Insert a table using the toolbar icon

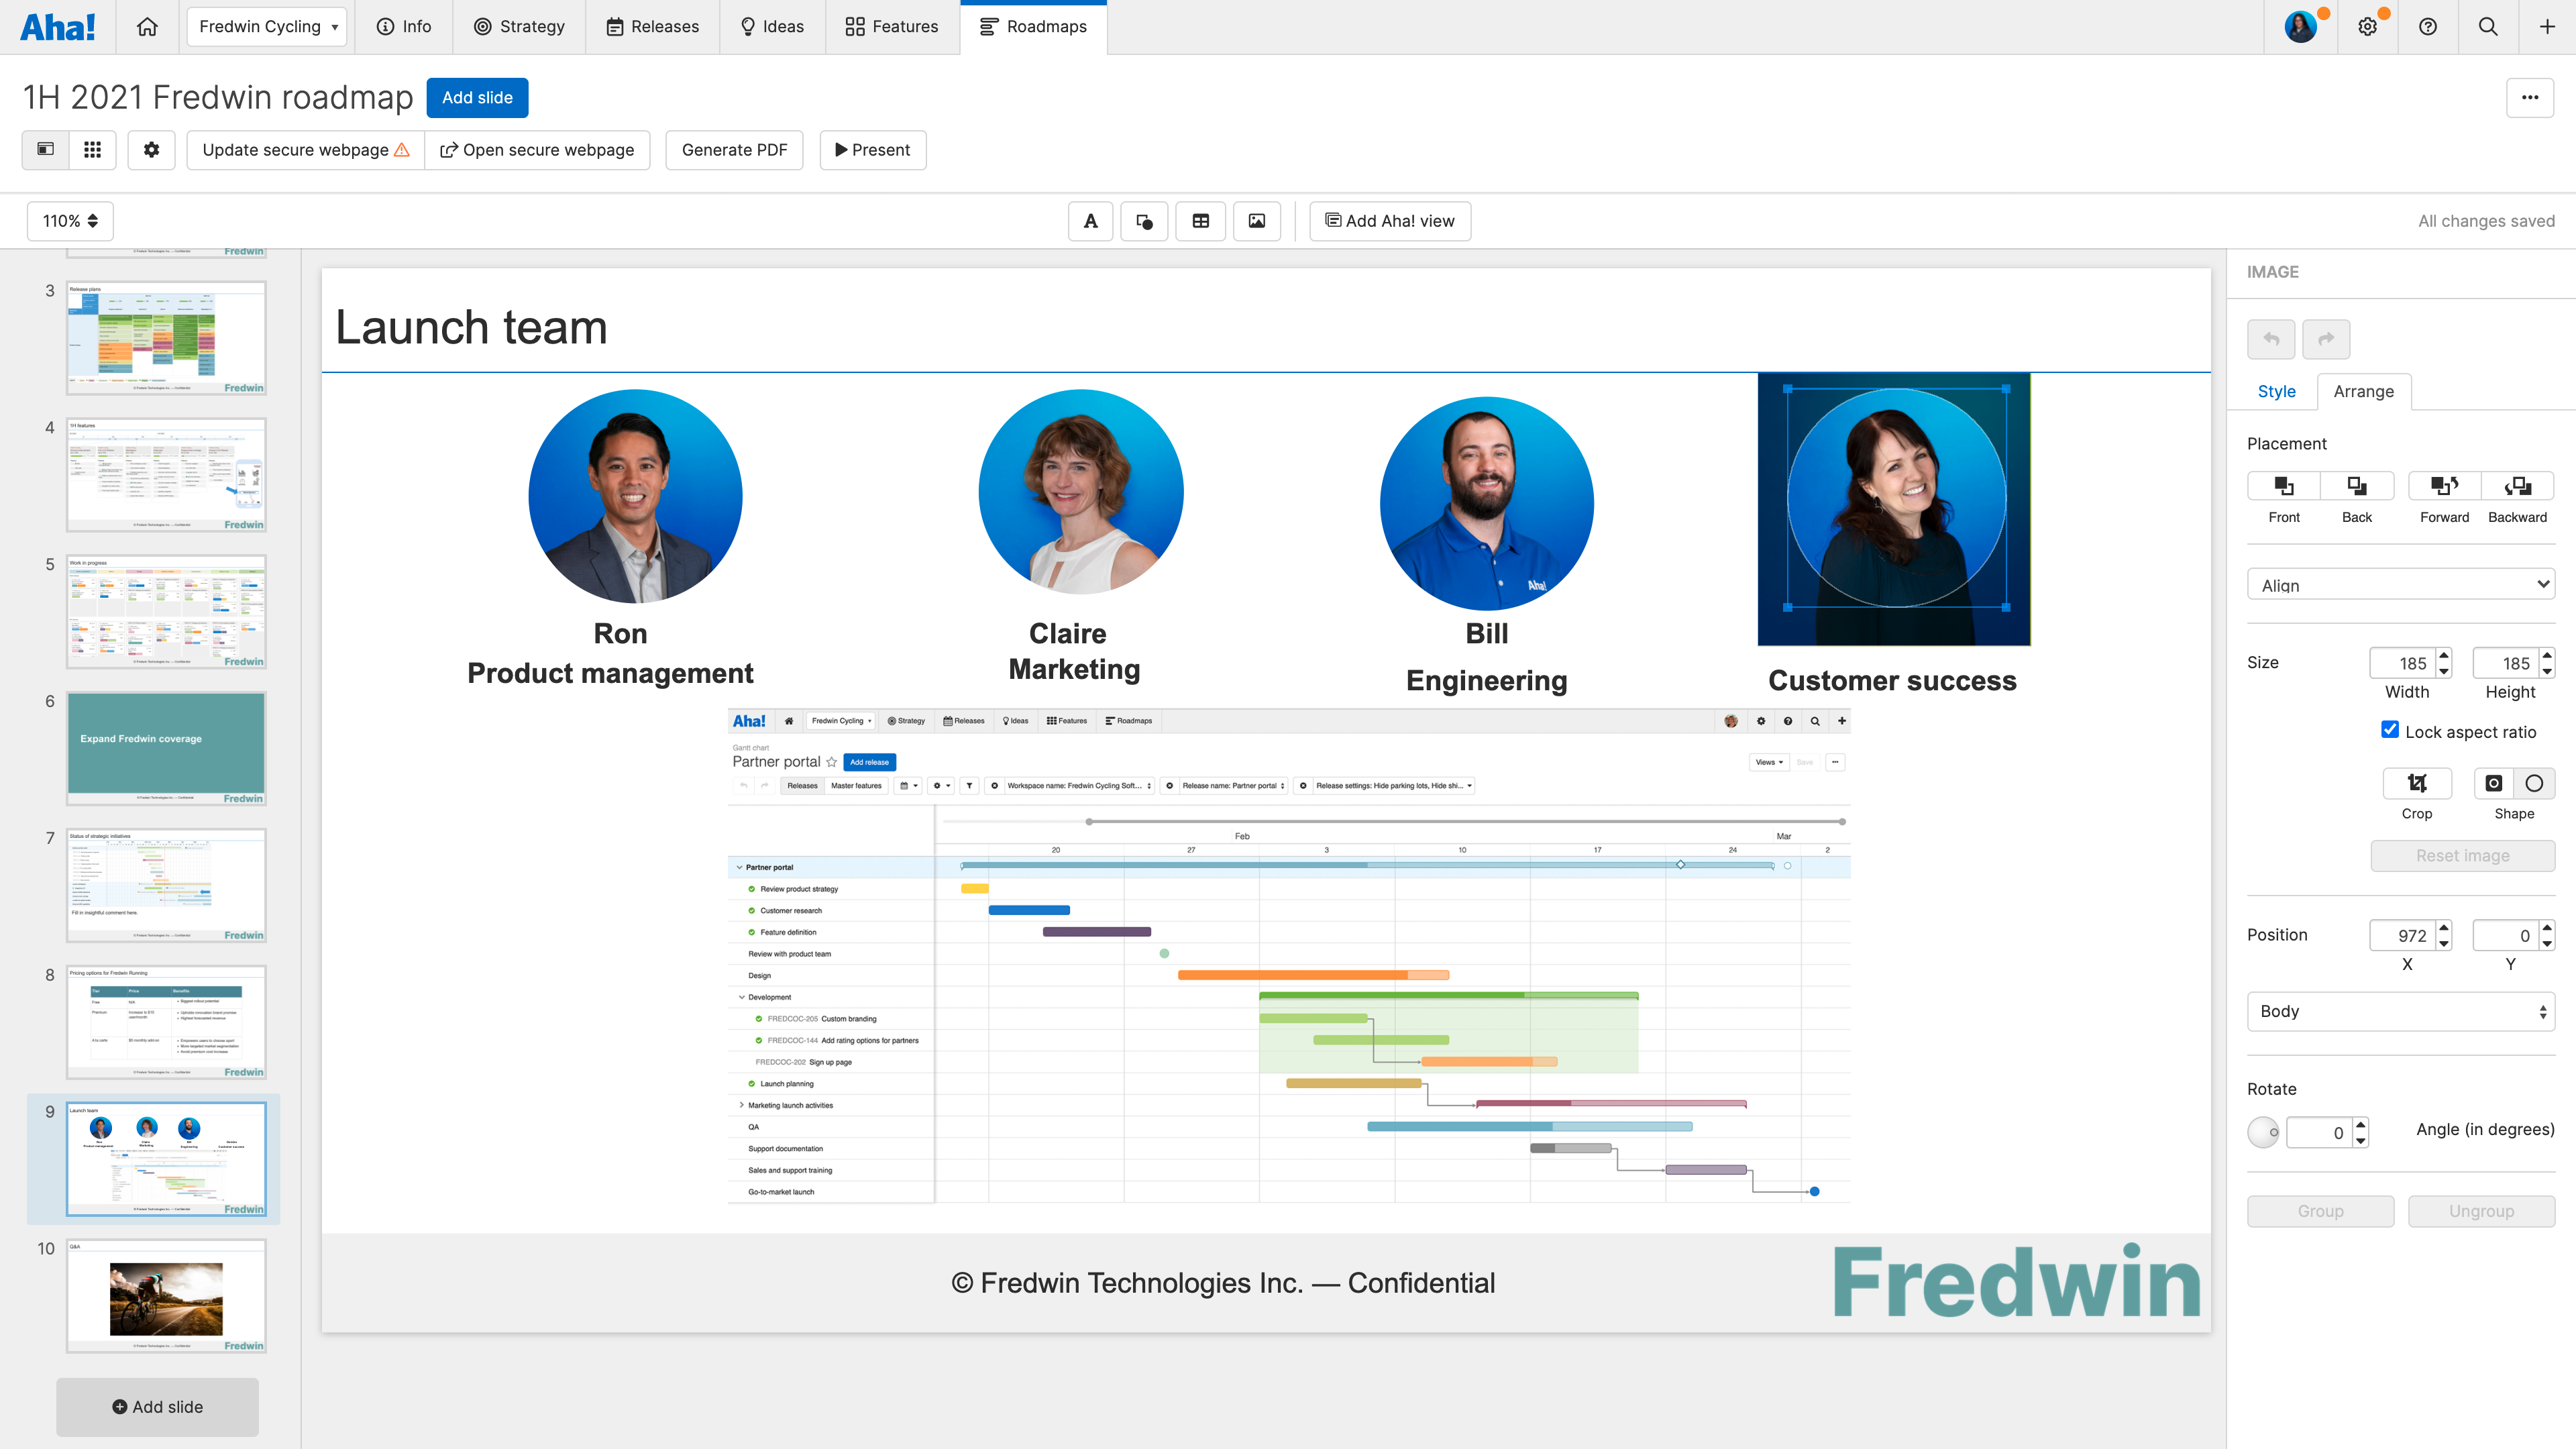pyautogui.click(x=1201, y=221)
